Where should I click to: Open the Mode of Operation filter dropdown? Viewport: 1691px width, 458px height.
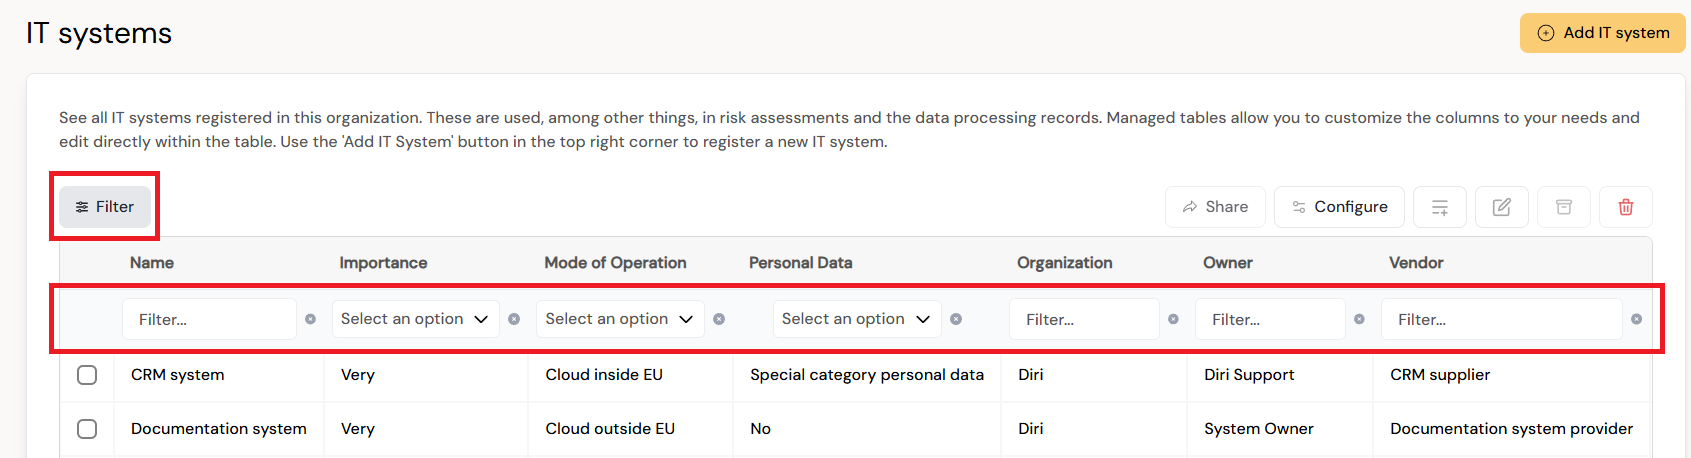[620, 319]
